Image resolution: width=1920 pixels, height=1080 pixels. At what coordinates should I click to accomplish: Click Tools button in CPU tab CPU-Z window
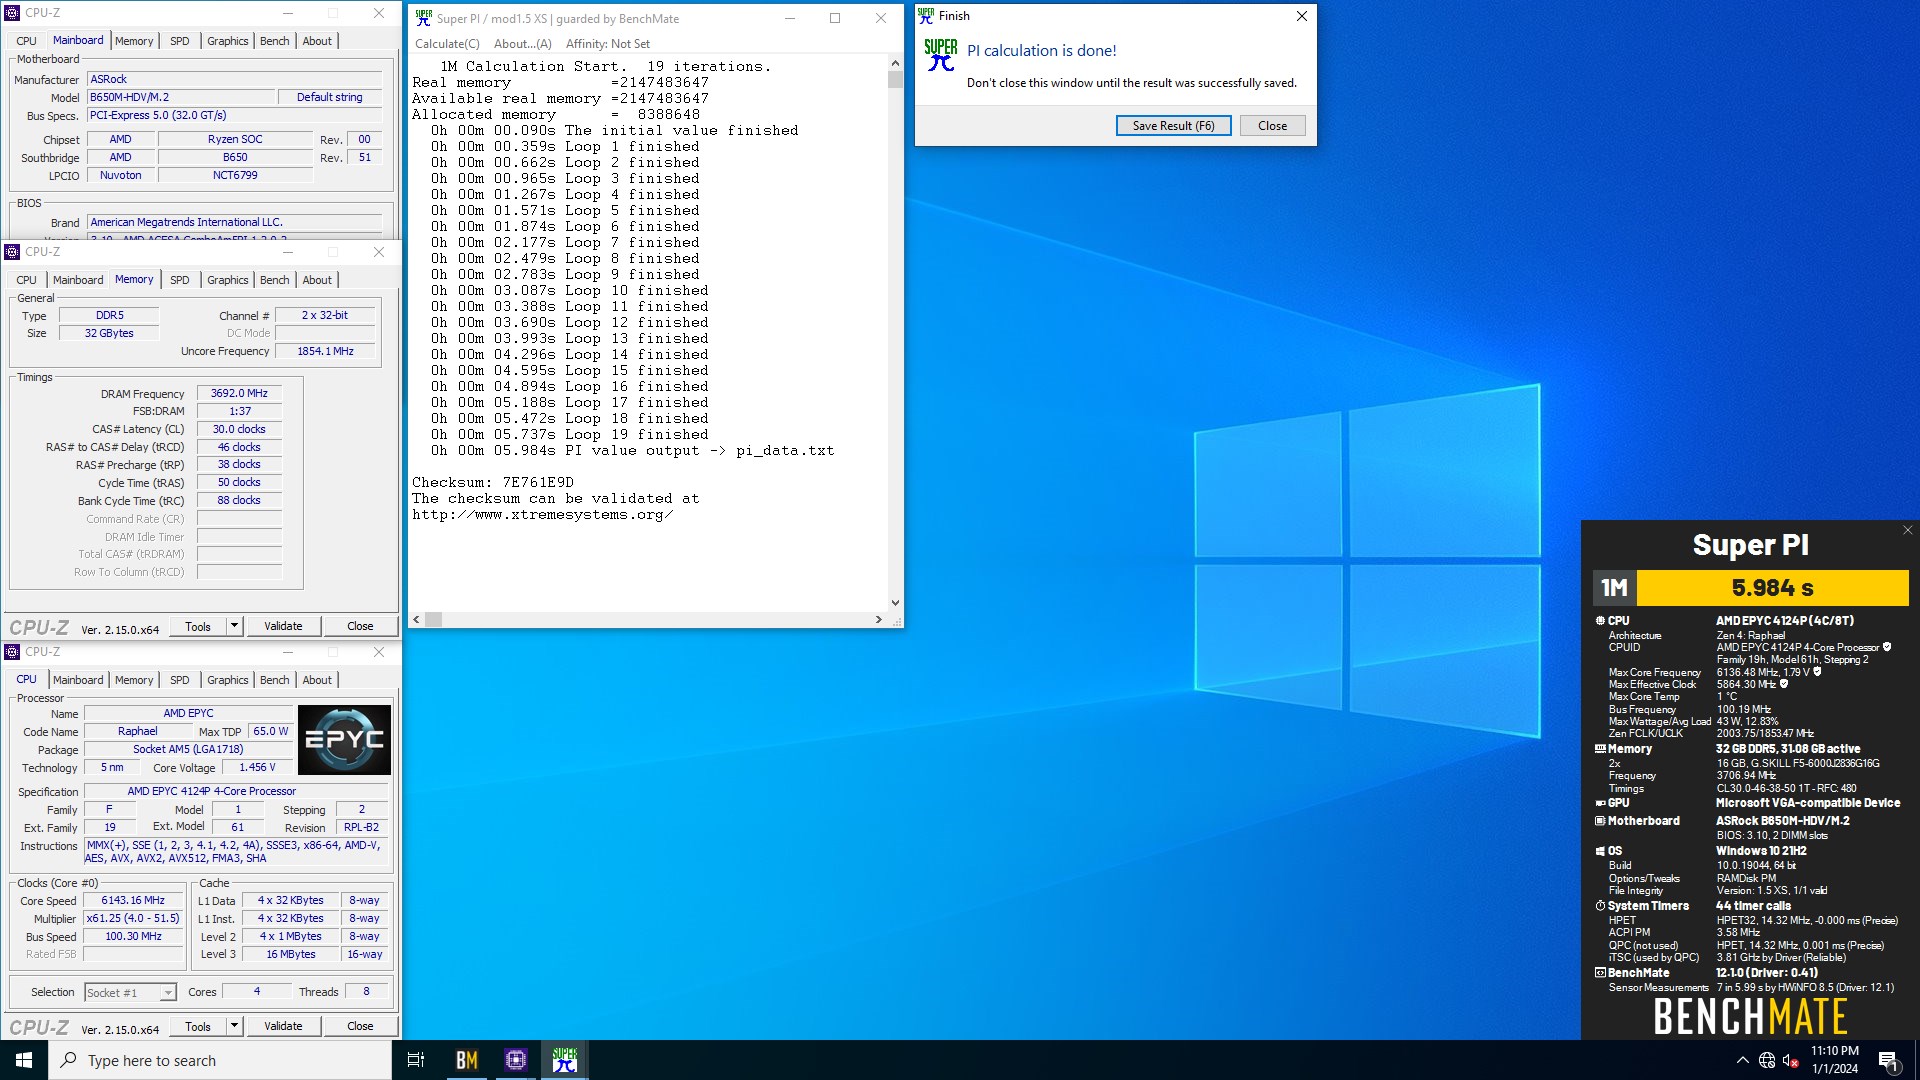[x=198, y=1026]
